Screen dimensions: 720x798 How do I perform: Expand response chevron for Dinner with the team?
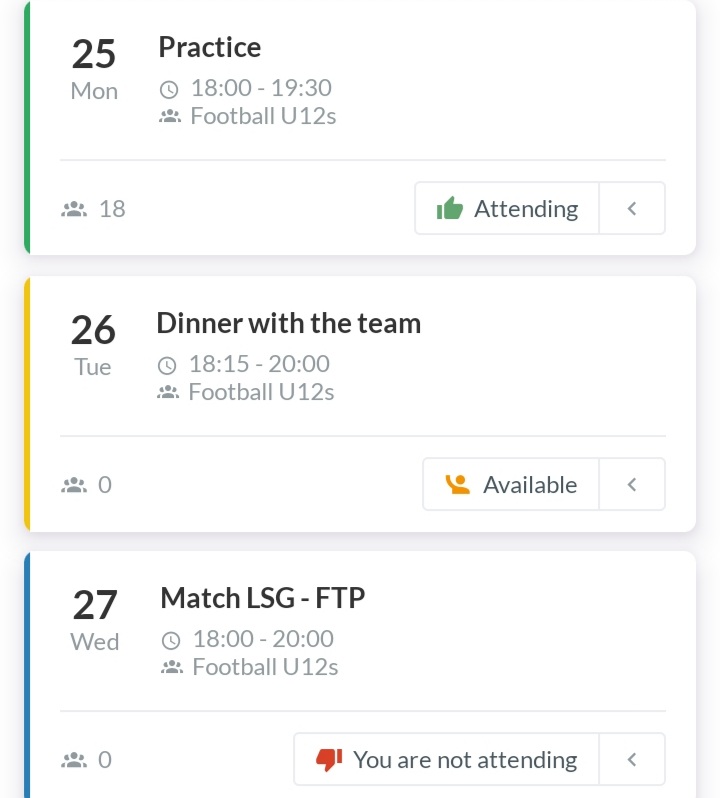pyautogui.click(x=632, y=484)
